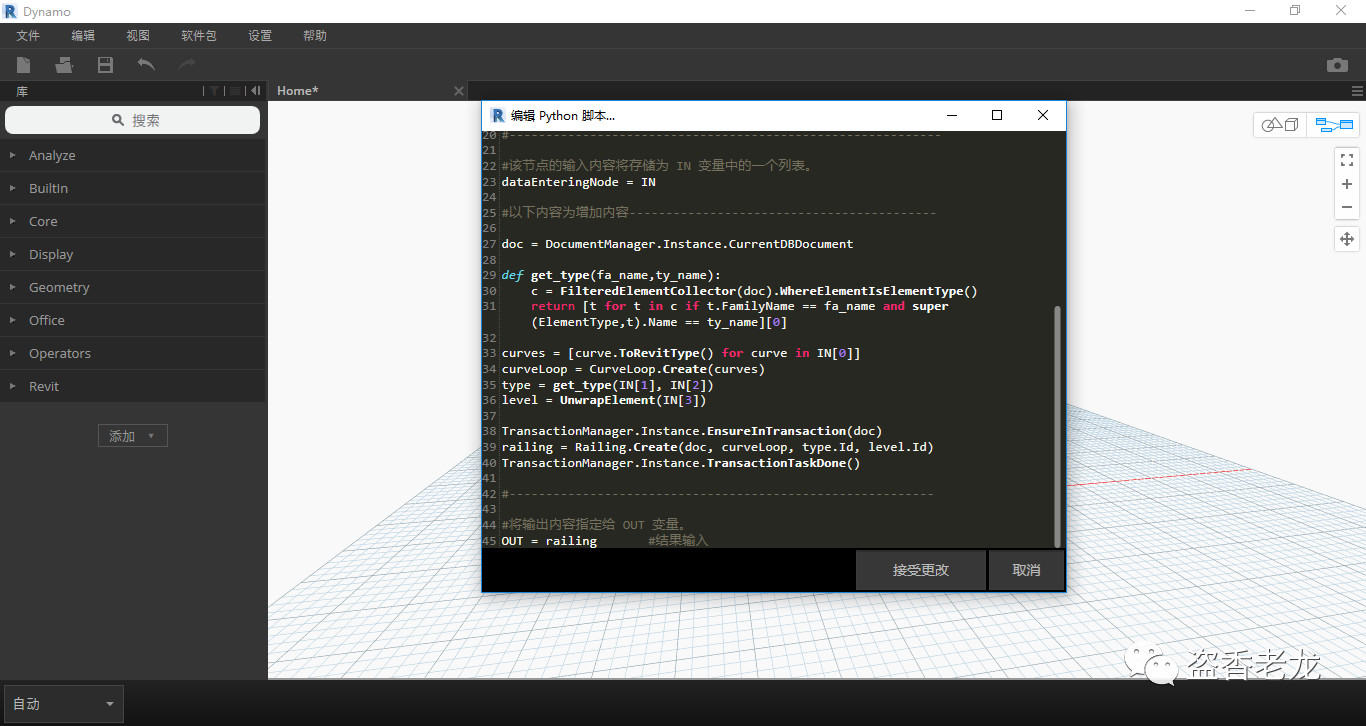Zoom in on the workspace
Image resolution: width=1366 pixels, height=726 pixels.
click(x=1347, y=184)
